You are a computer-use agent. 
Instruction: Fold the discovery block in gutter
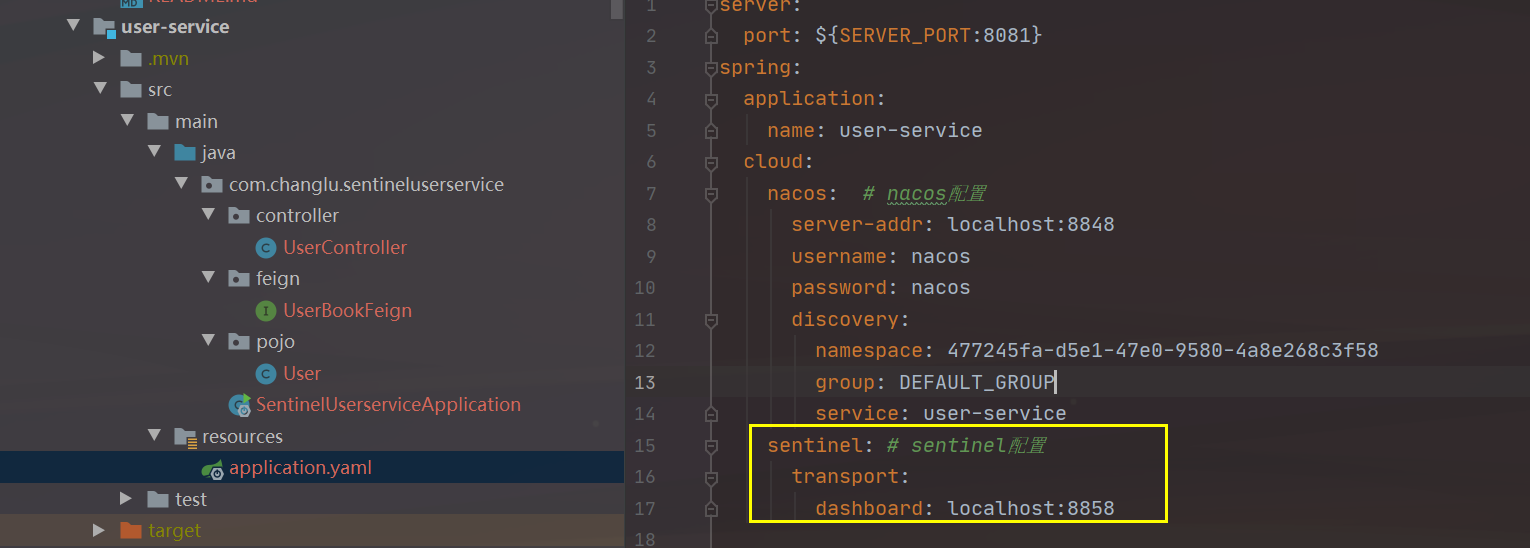tap(711, 320)
